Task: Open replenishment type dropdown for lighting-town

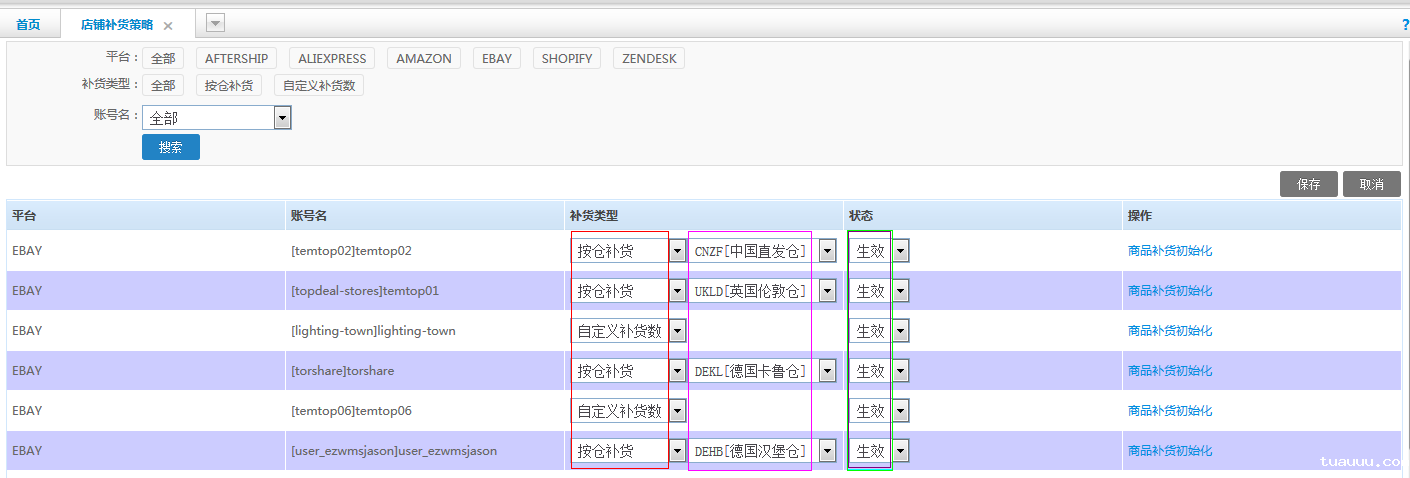Action: (x=628, y=331)
